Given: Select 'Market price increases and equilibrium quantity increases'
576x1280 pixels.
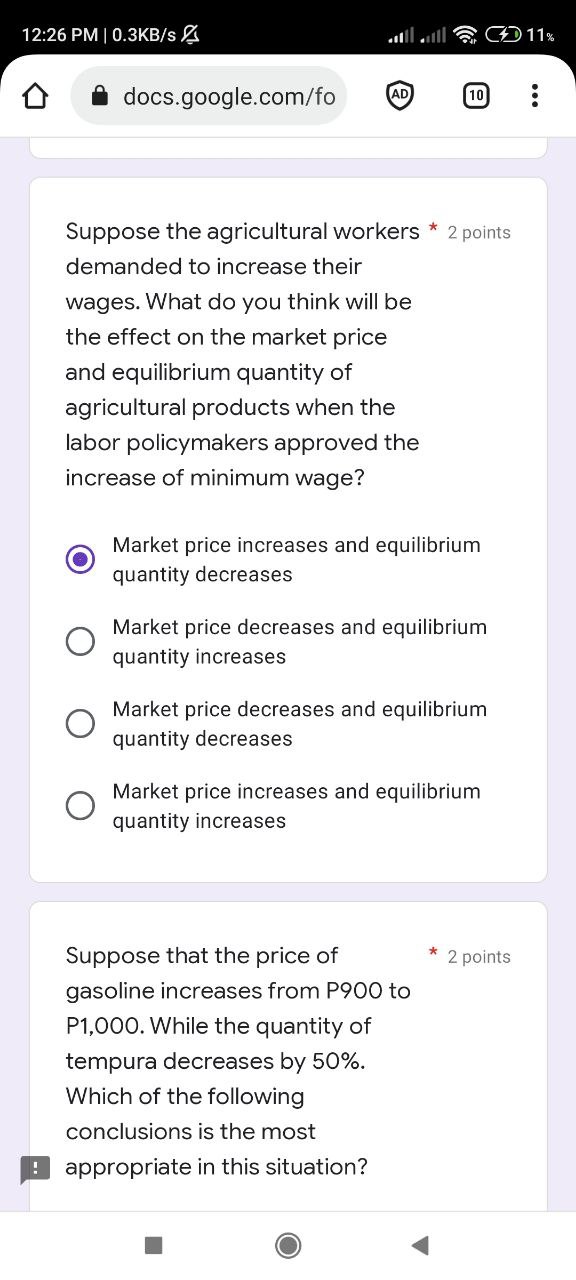Looking at the screenshot, I should (80, 805).
